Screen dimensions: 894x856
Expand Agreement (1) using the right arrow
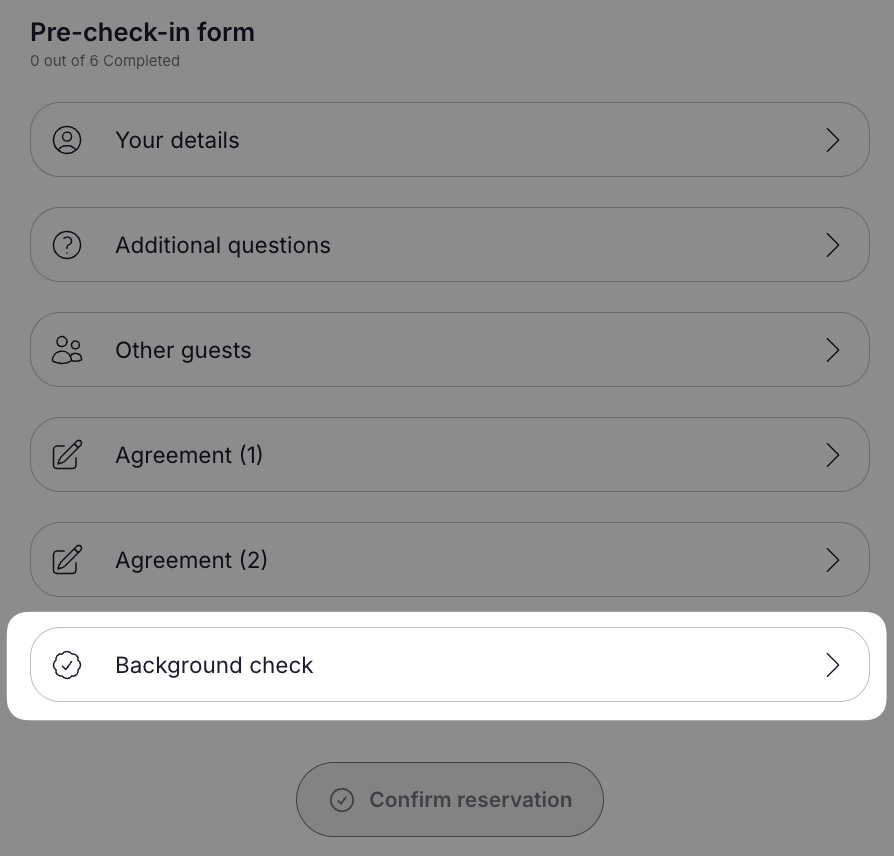point(833,455)
